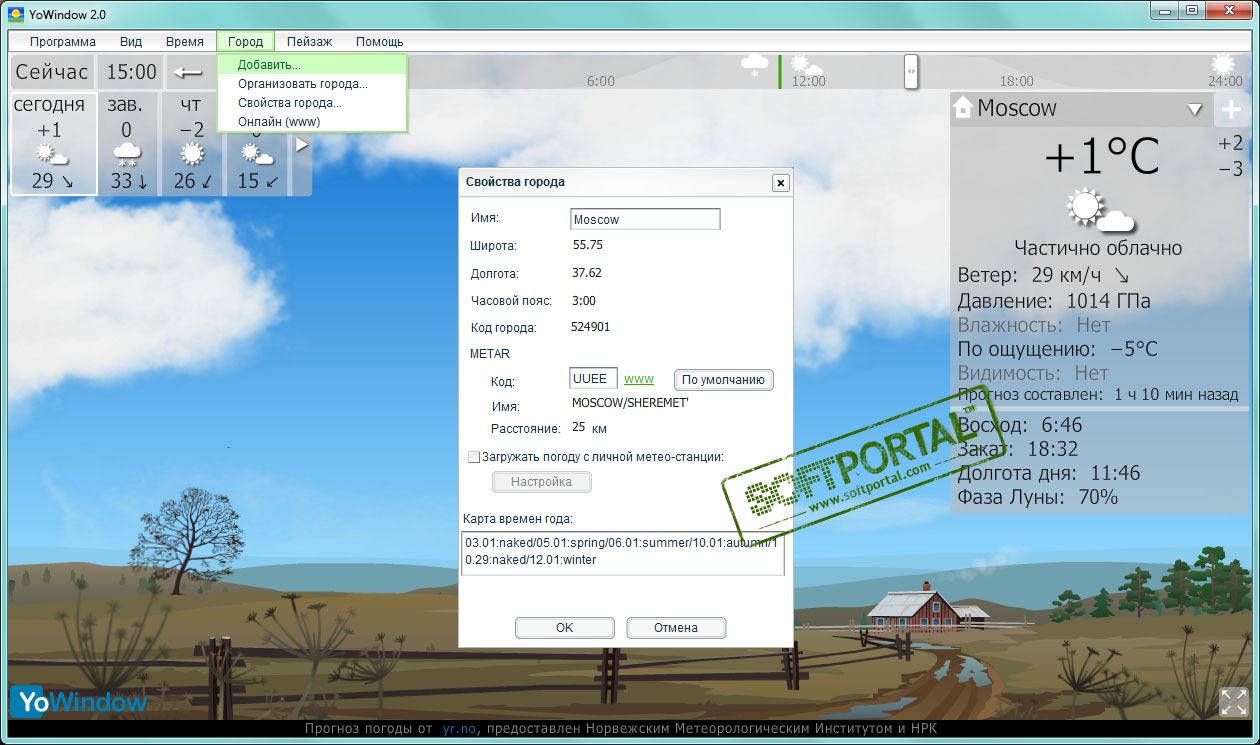Image resolution: width=1260 pixels, height=745 pixels.
Task: Click the back arrow time icon
Action: click(187, 72)
